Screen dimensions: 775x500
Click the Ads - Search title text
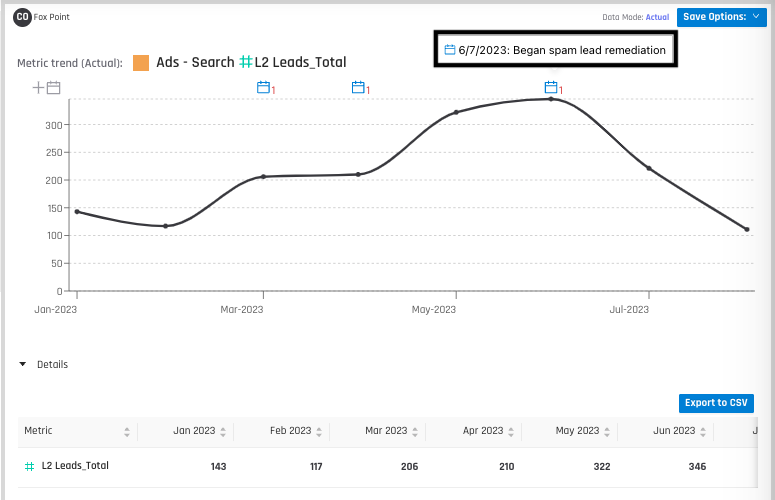tap(195, 62)
